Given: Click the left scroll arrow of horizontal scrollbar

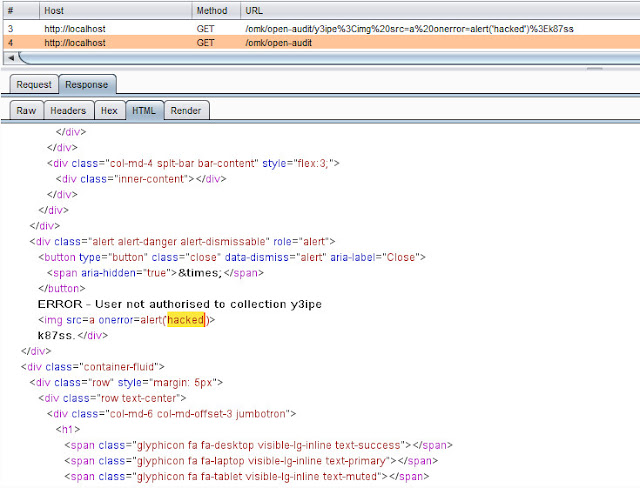Looking at the screenshot, I should point(11,58).
